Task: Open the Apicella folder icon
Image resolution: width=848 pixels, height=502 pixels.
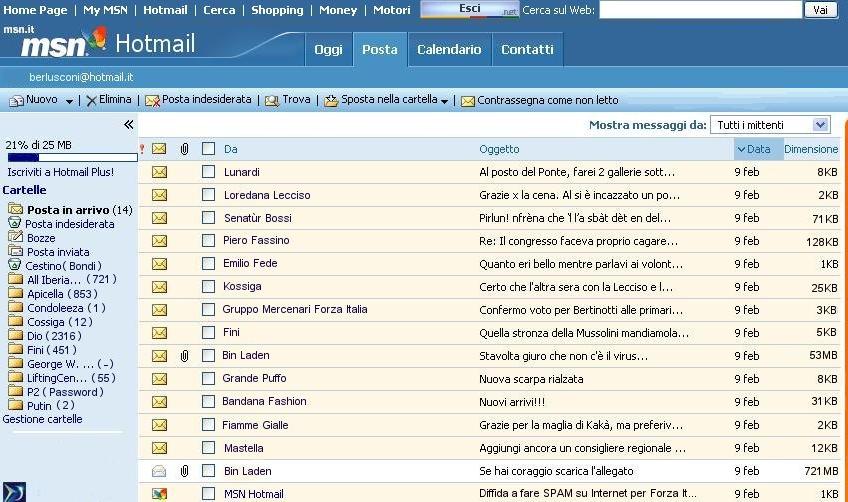Action: [16, 293]
